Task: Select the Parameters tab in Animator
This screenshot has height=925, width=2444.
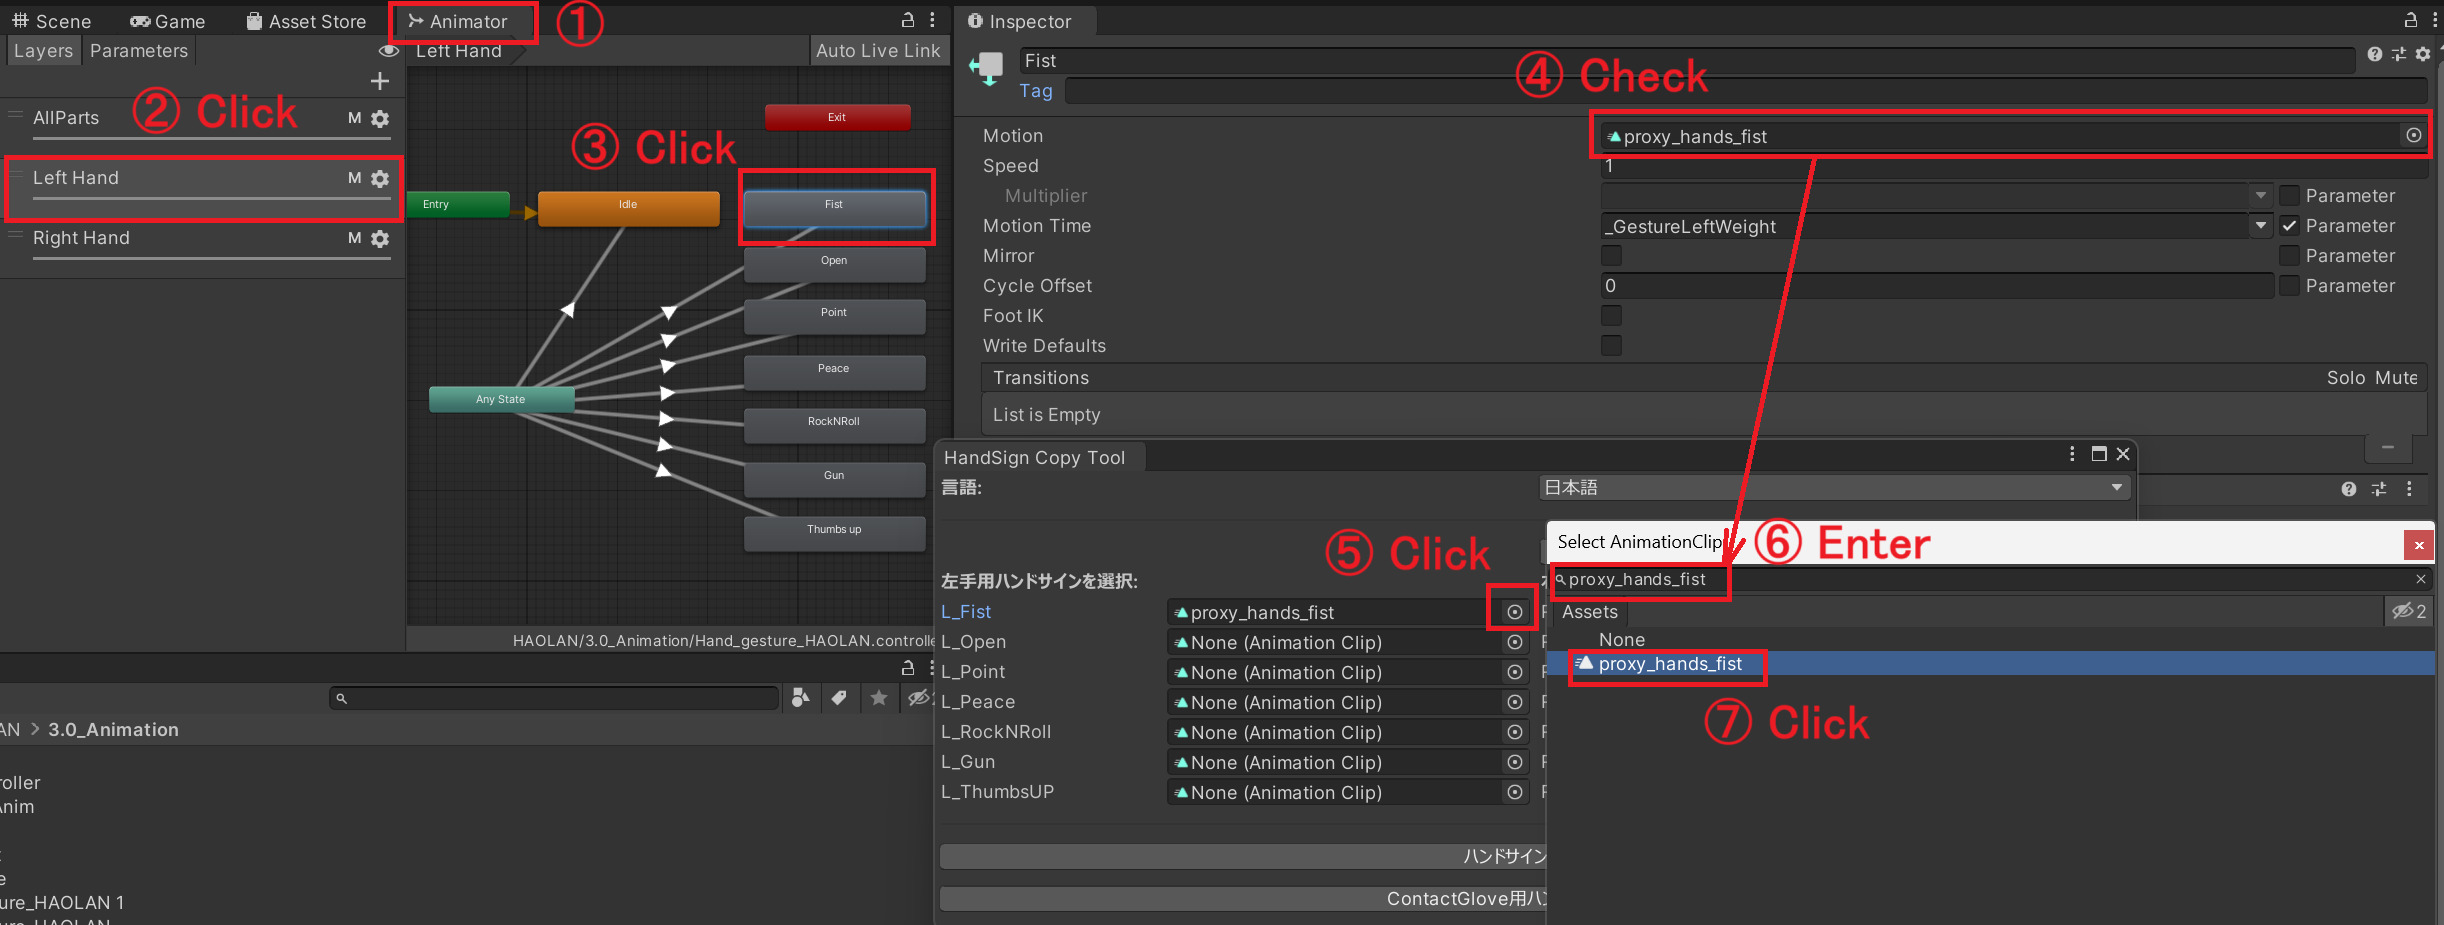Action: (x=139, y=51)
